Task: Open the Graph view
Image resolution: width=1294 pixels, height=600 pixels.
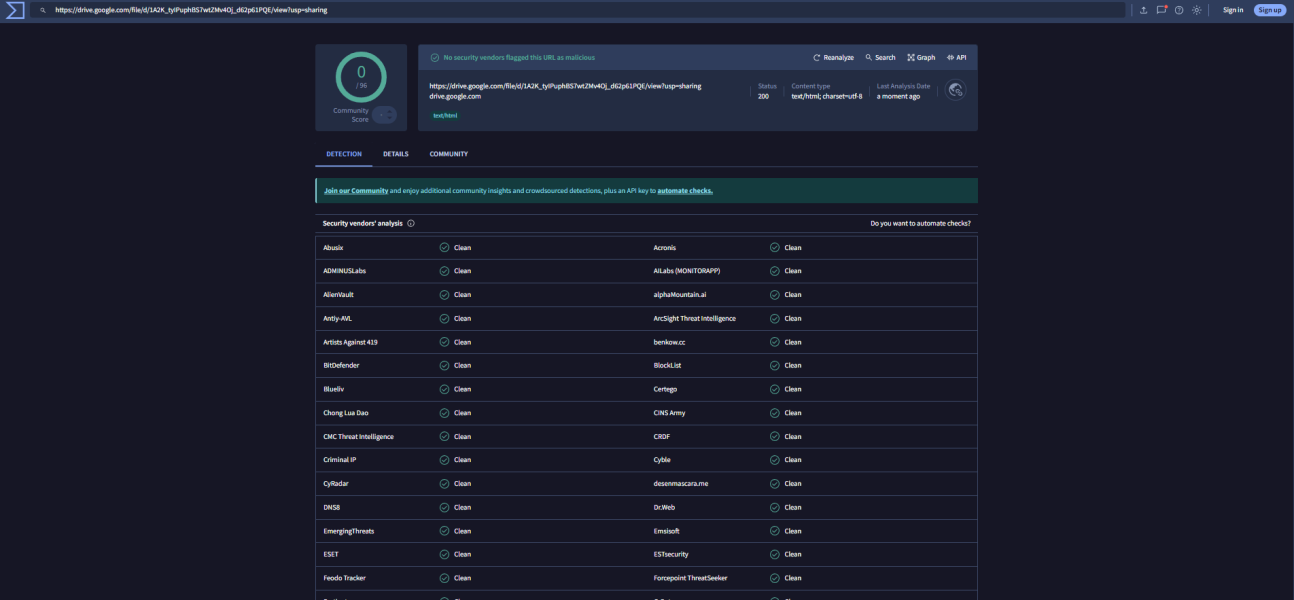Action: coord(921,58)
